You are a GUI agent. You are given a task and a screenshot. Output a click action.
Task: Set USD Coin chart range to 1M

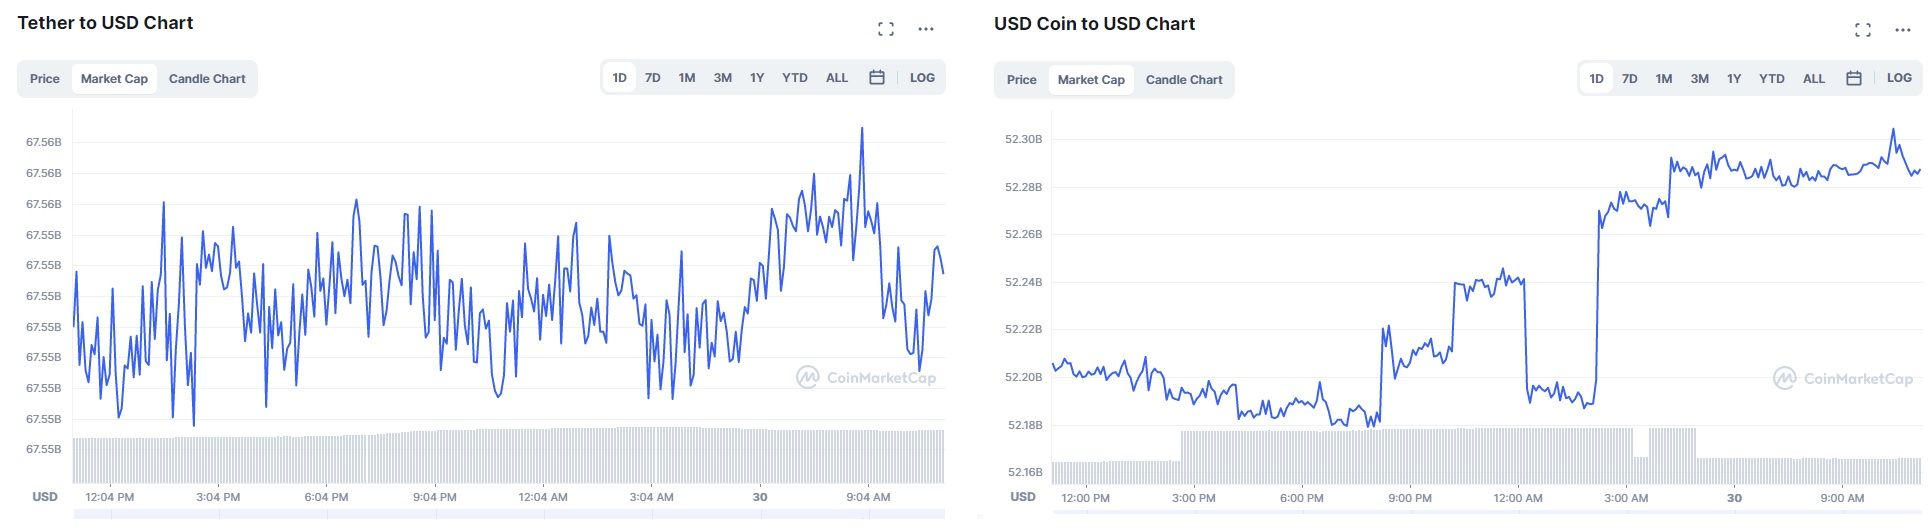[x=1664, y=79]
